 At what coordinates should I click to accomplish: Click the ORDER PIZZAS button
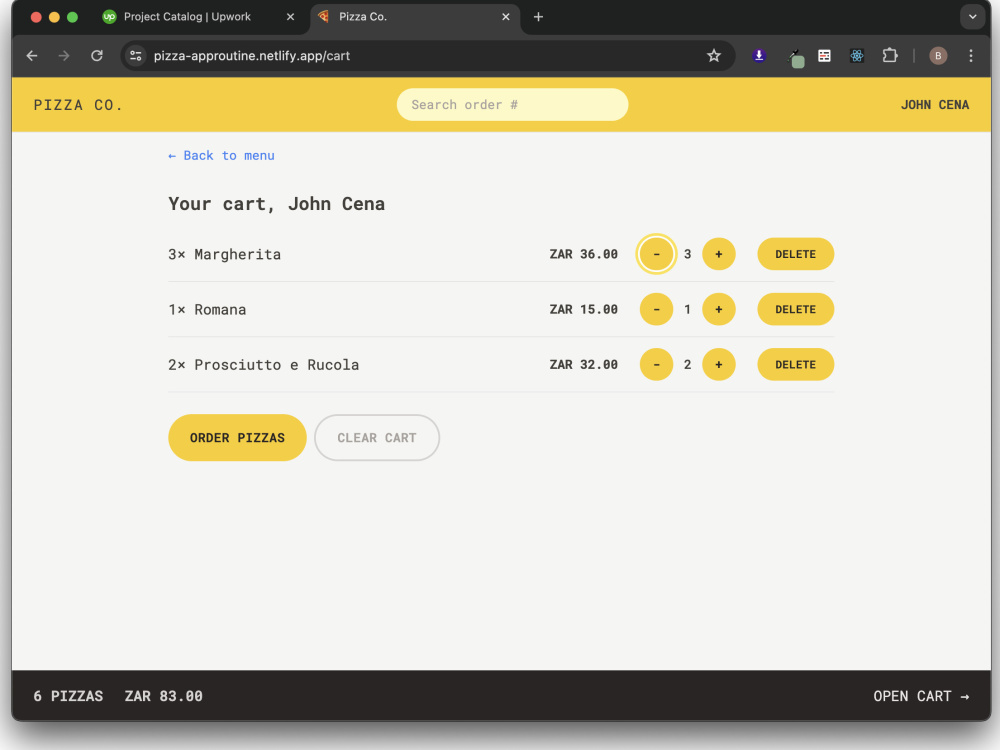pos(237,438)
